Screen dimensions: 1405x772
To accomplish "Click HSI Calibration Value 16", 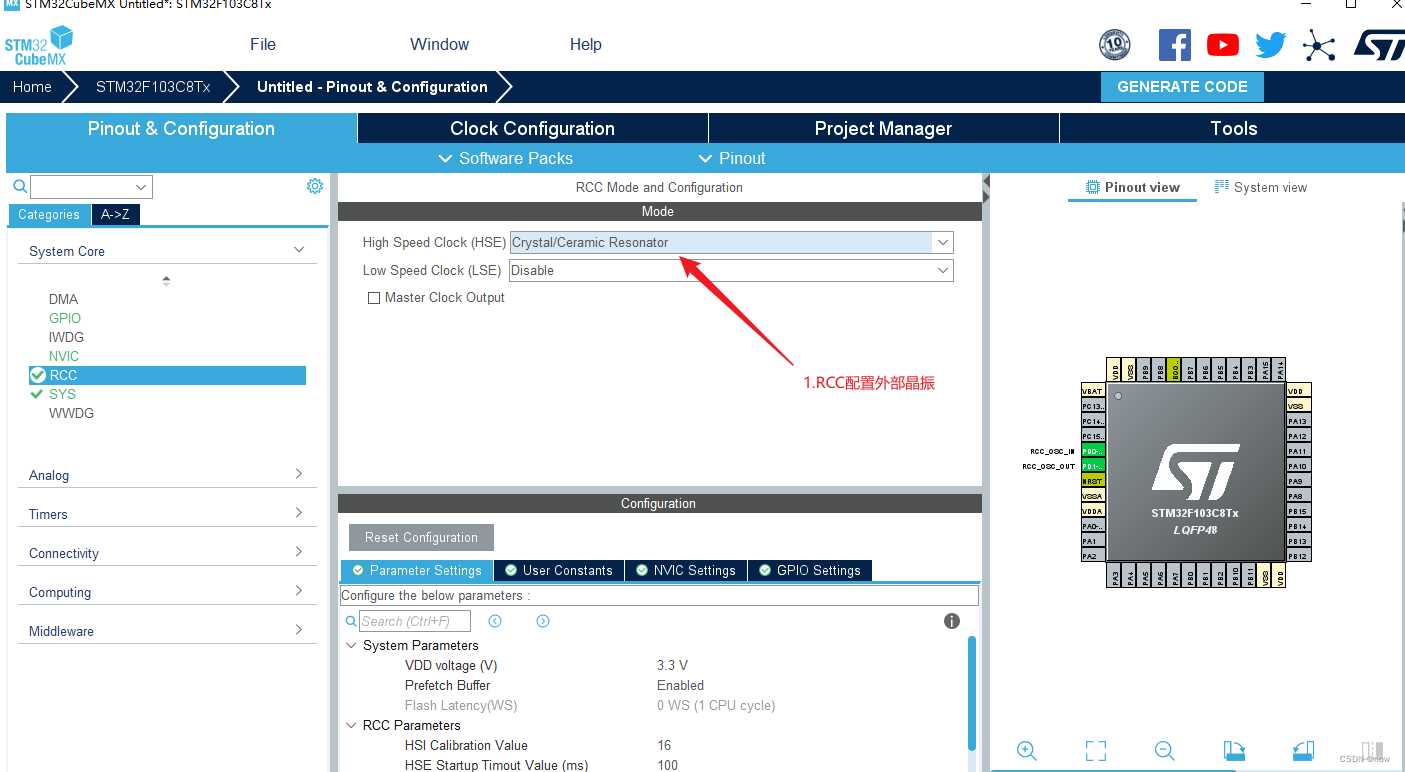I will 664,745.
